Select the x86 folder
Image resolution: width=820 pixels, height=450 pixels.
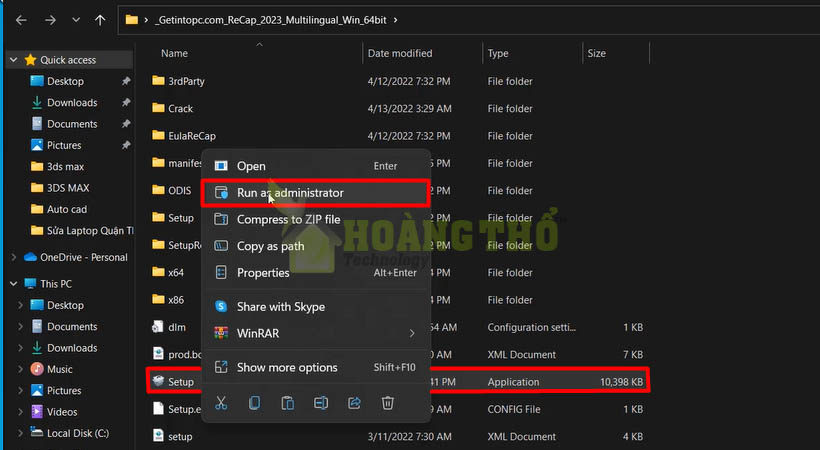[176, 300]
